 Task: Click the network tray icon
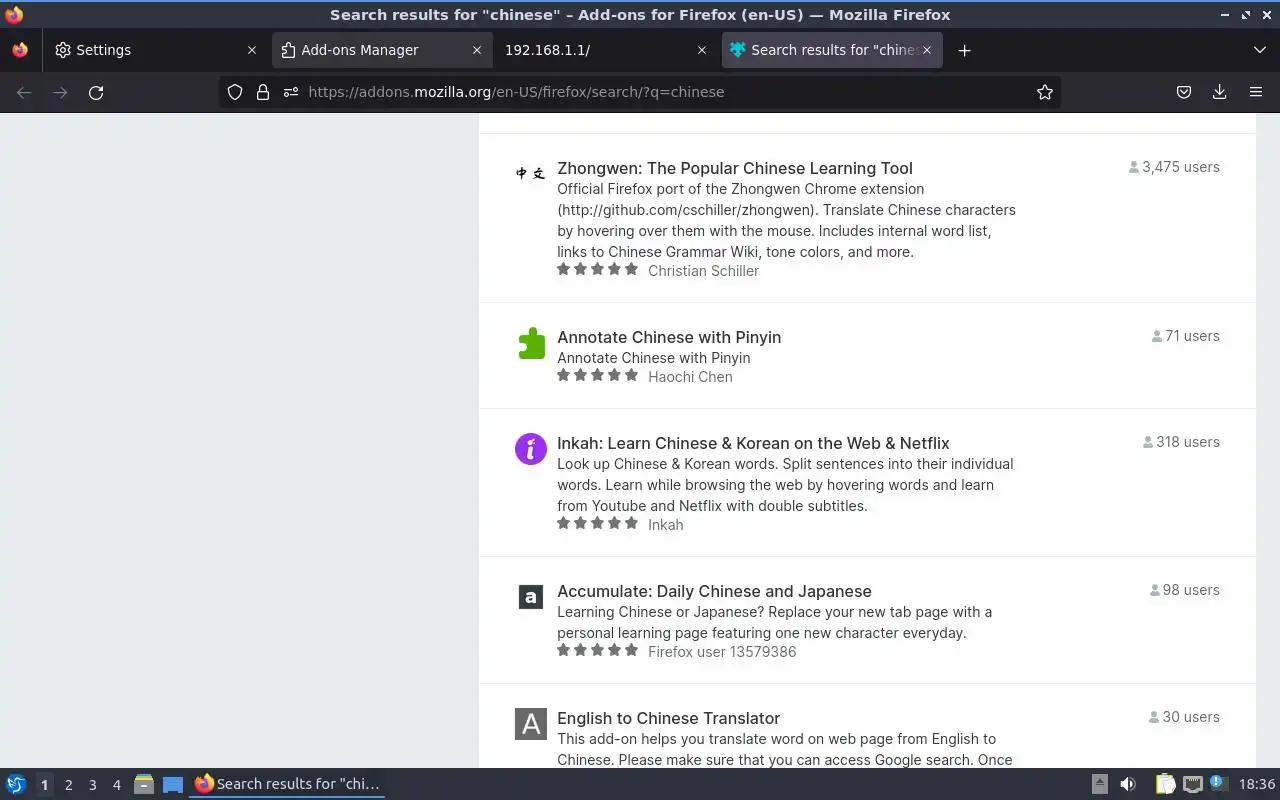click(x=1192, y=784)
